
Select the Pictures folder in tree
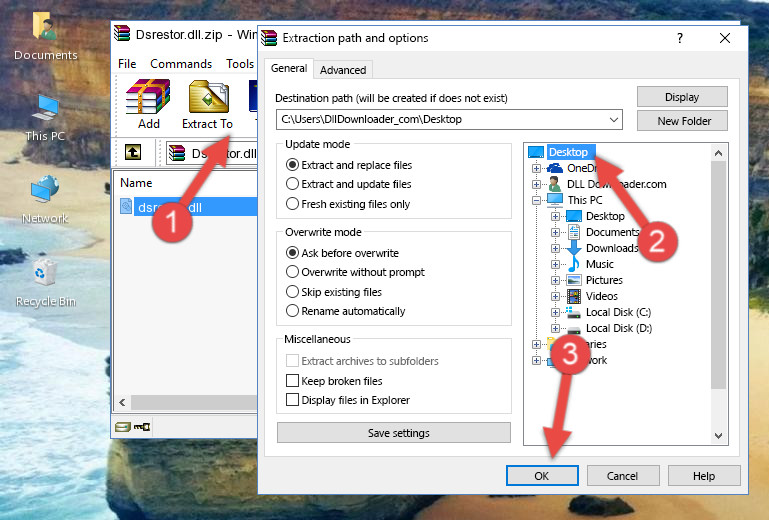pyautogui.click(x=604, y=280)
